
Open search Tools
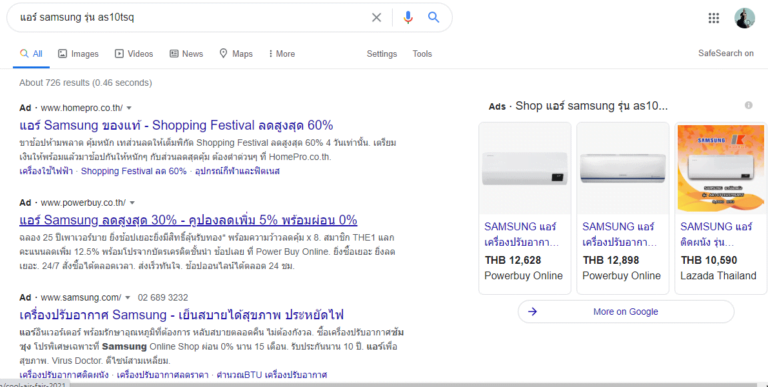tap(422, 54)
